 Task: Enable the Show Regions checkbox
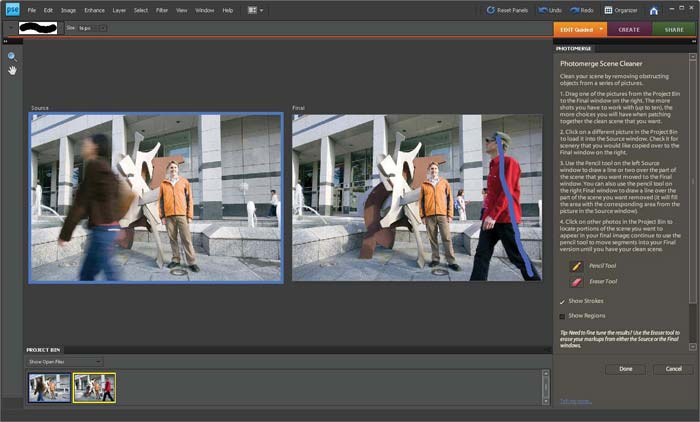point(562,316)
